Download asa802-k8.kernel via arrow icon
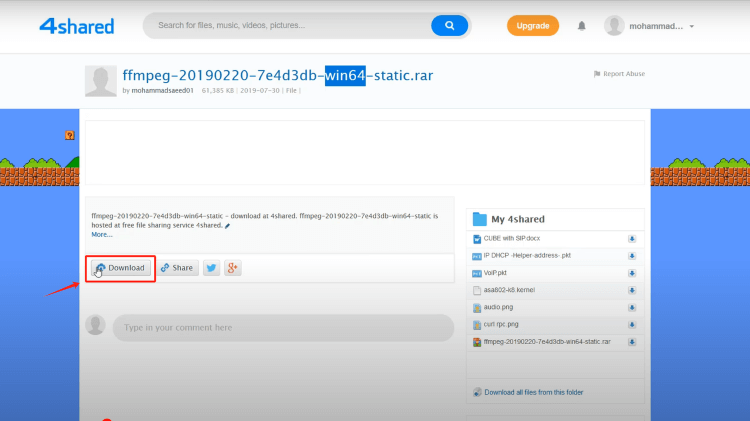 [x=632, y=290]
